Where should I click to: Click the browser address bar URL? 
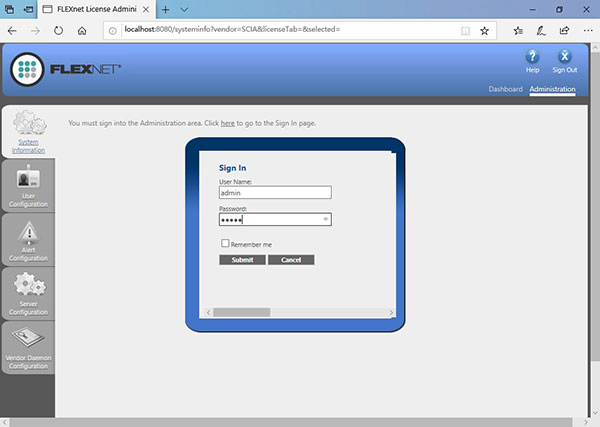232,29
